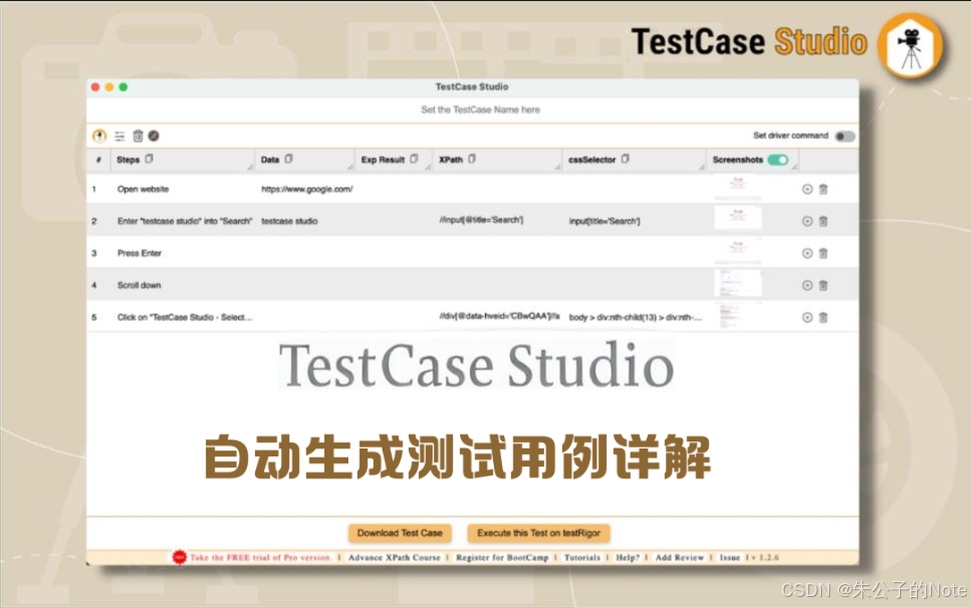Click the red icon before 'Take the FREE trial'
Screen dimensions: 971x608
(179, 557)
